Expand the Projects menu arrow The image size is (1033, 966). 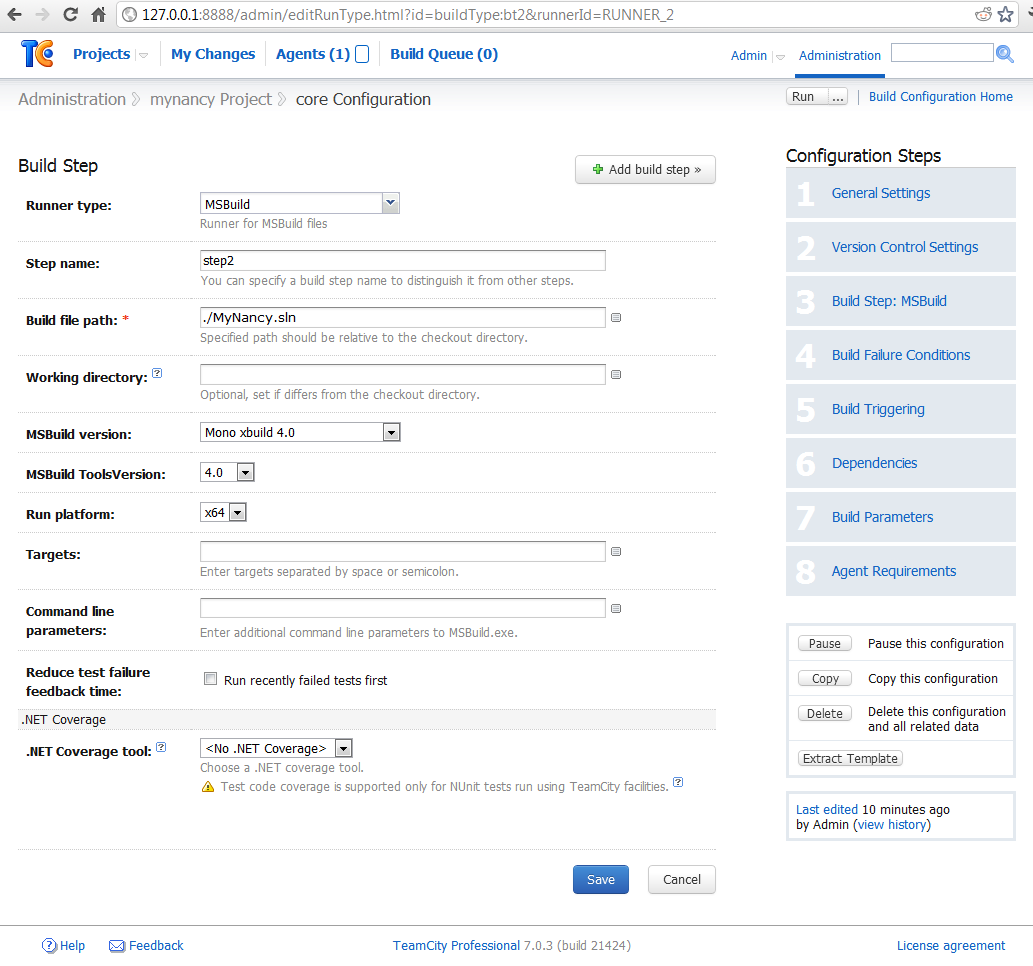click(x=143, y=55)
